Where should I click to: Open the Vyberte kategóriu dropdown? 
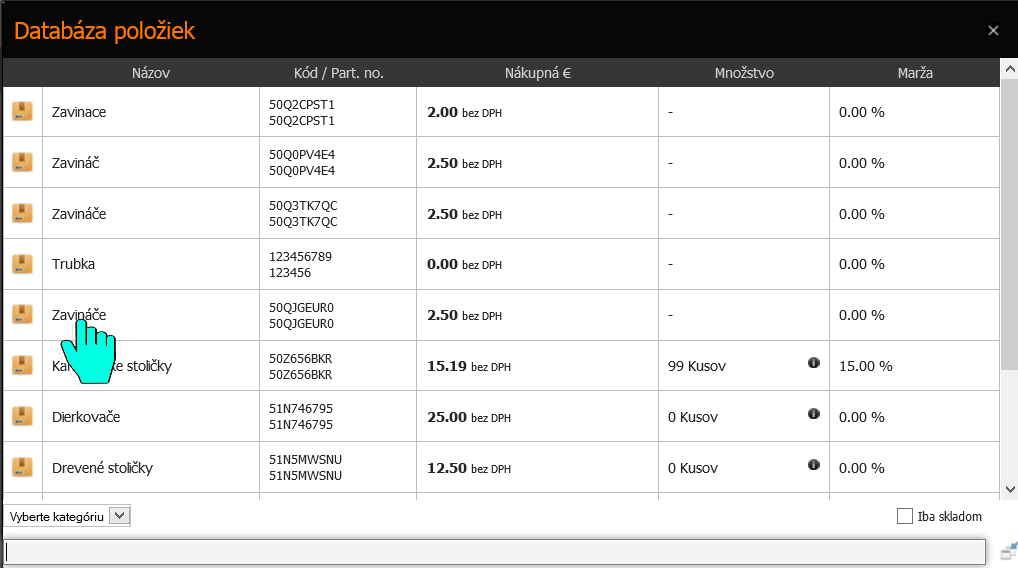67,516
